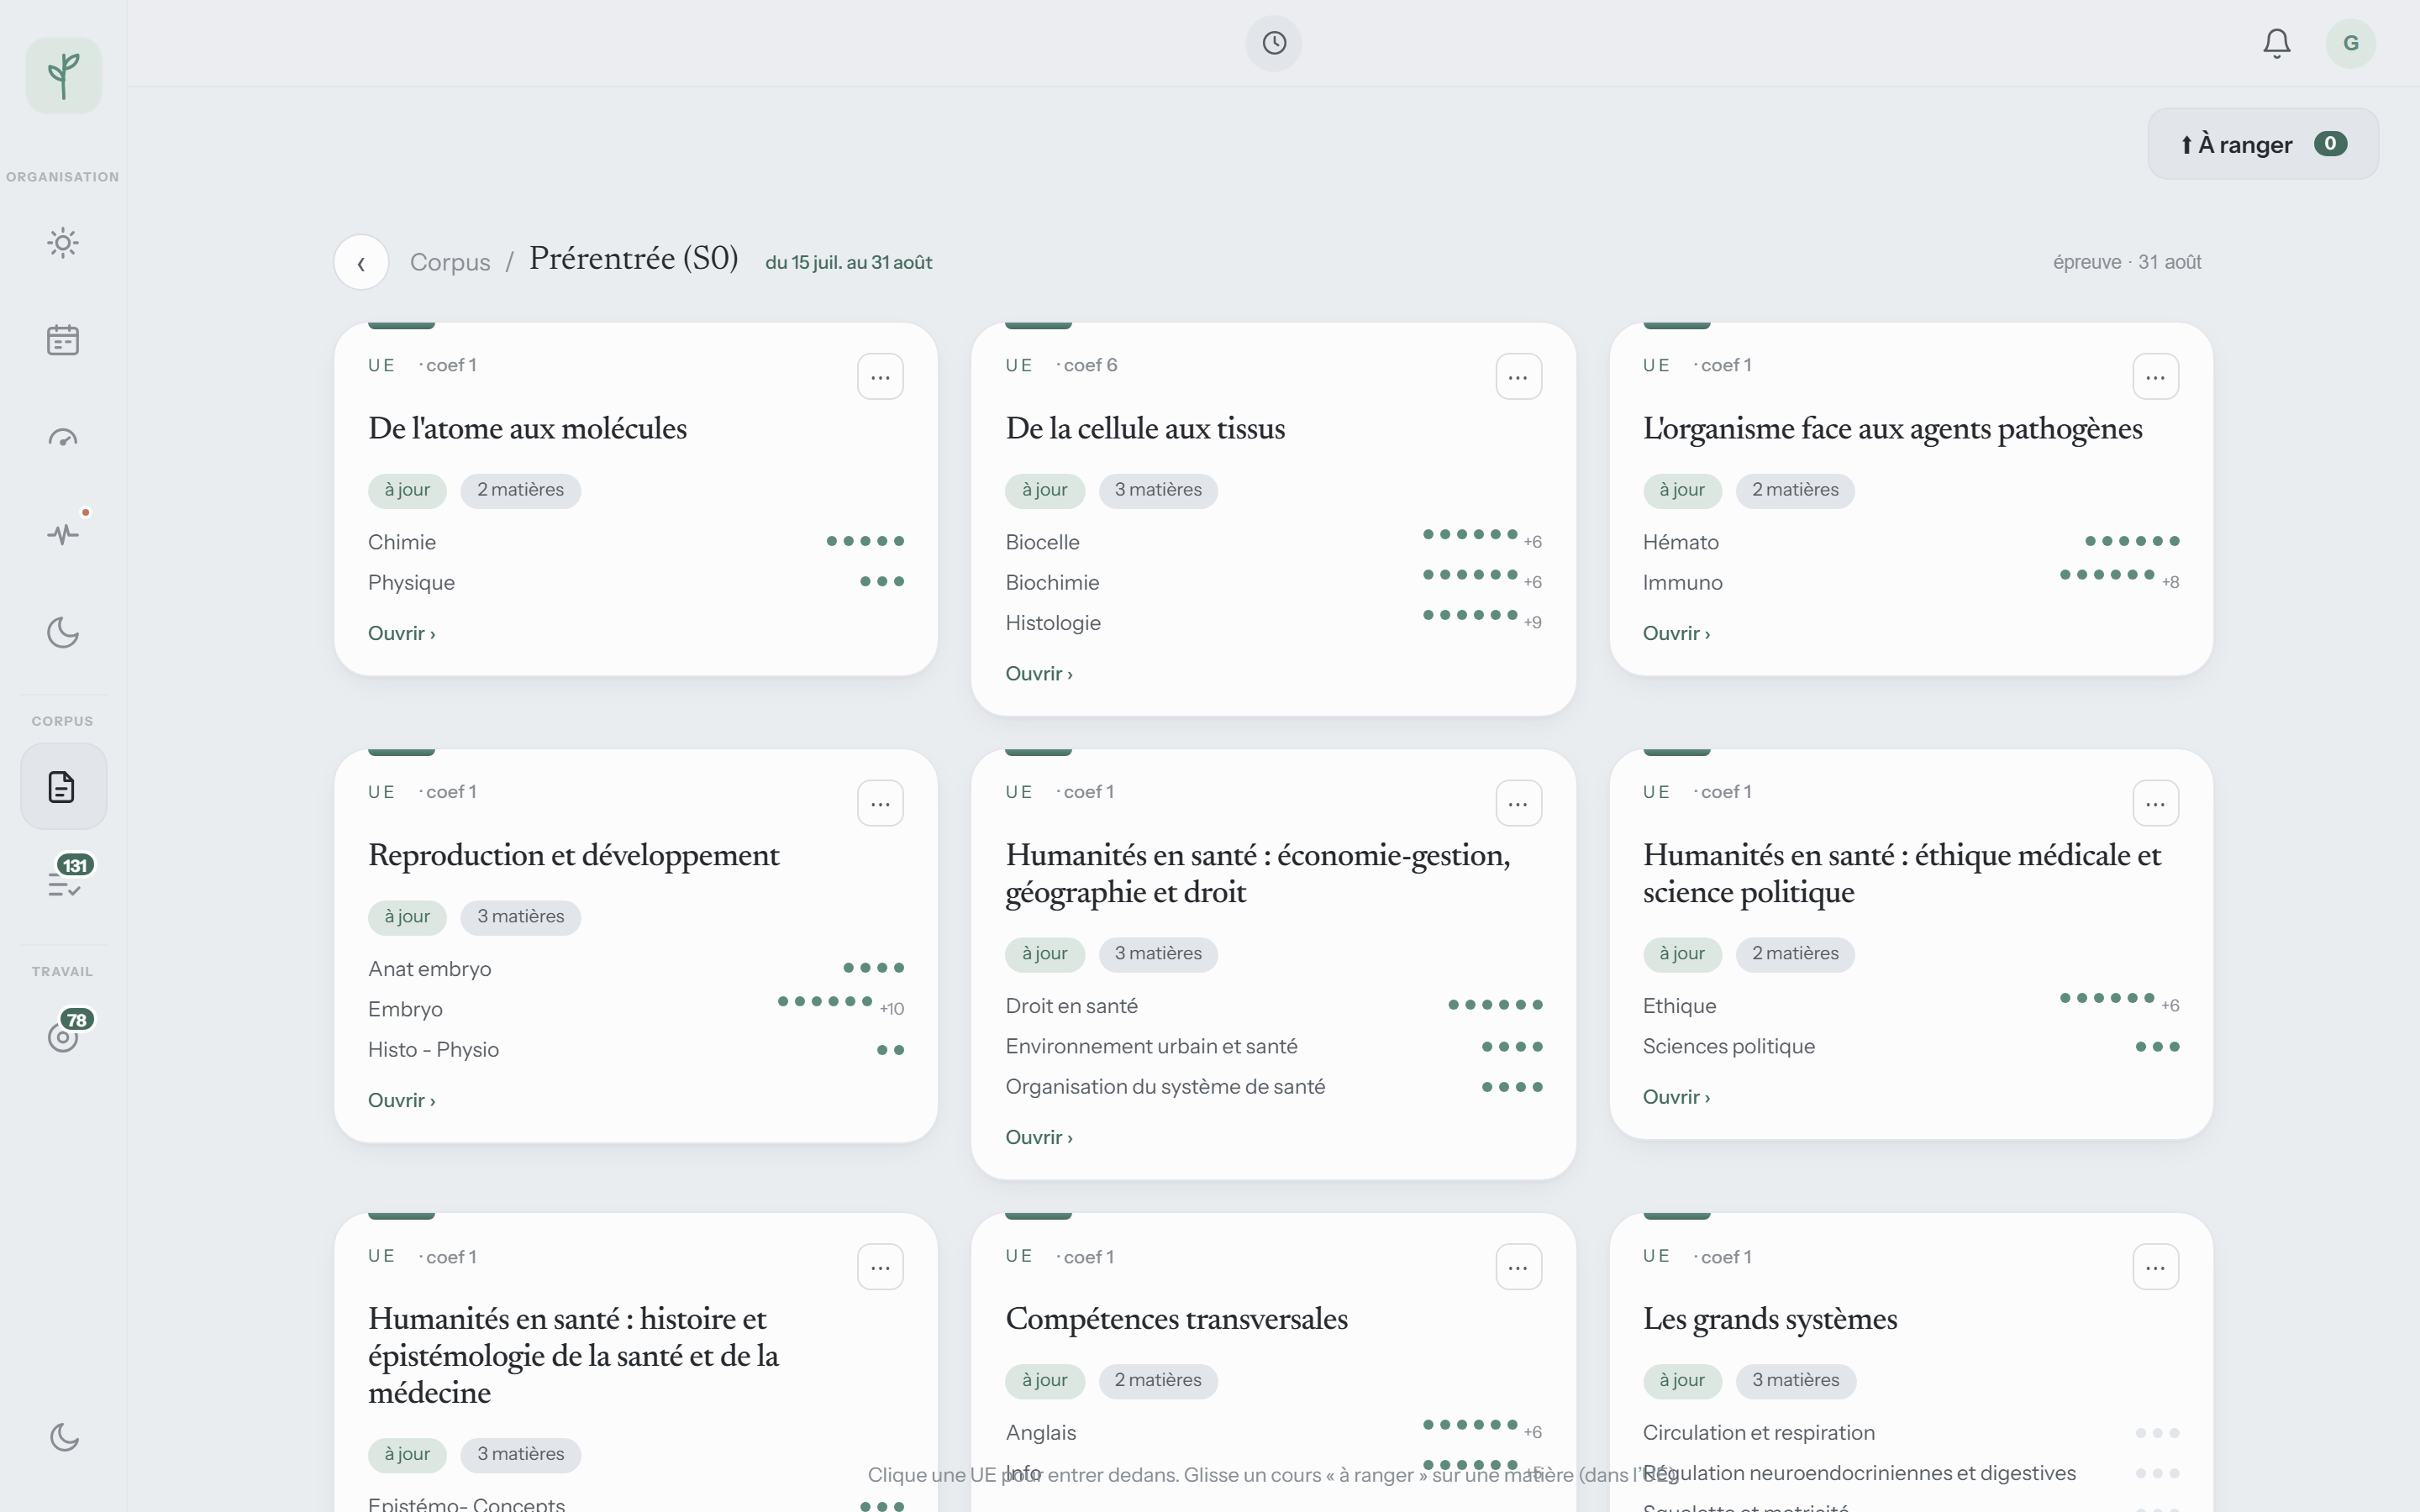Select Sciences politique subject
The image size is (2420, 1512).
point(1911,1046)
